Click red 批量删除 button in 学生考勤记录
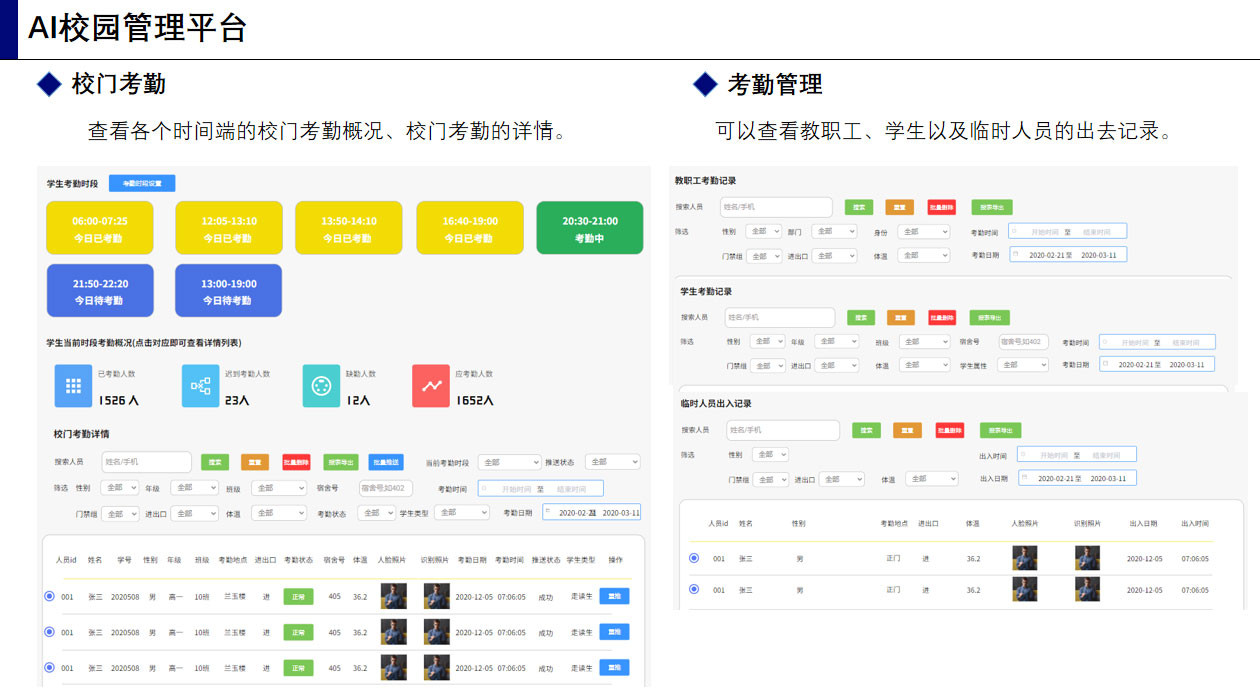The width and height of the screenshot is (1260, 700). (941, 317)
